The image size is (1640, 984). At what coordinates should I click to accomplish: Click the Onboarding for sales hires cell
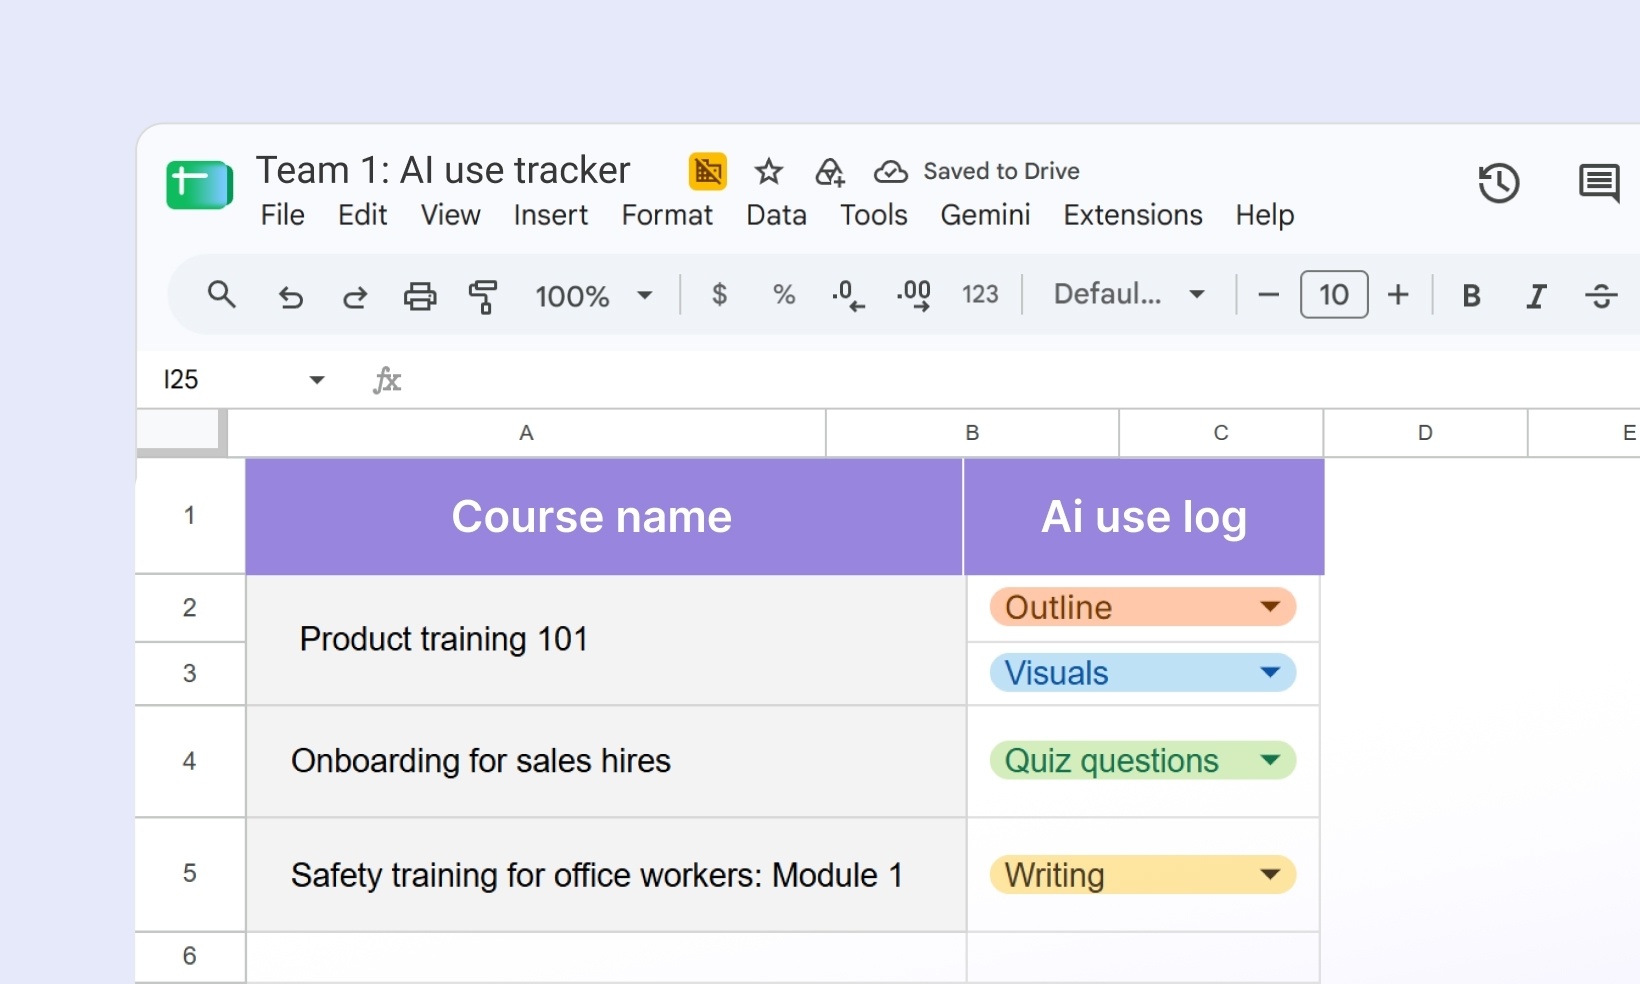(606, 762)
